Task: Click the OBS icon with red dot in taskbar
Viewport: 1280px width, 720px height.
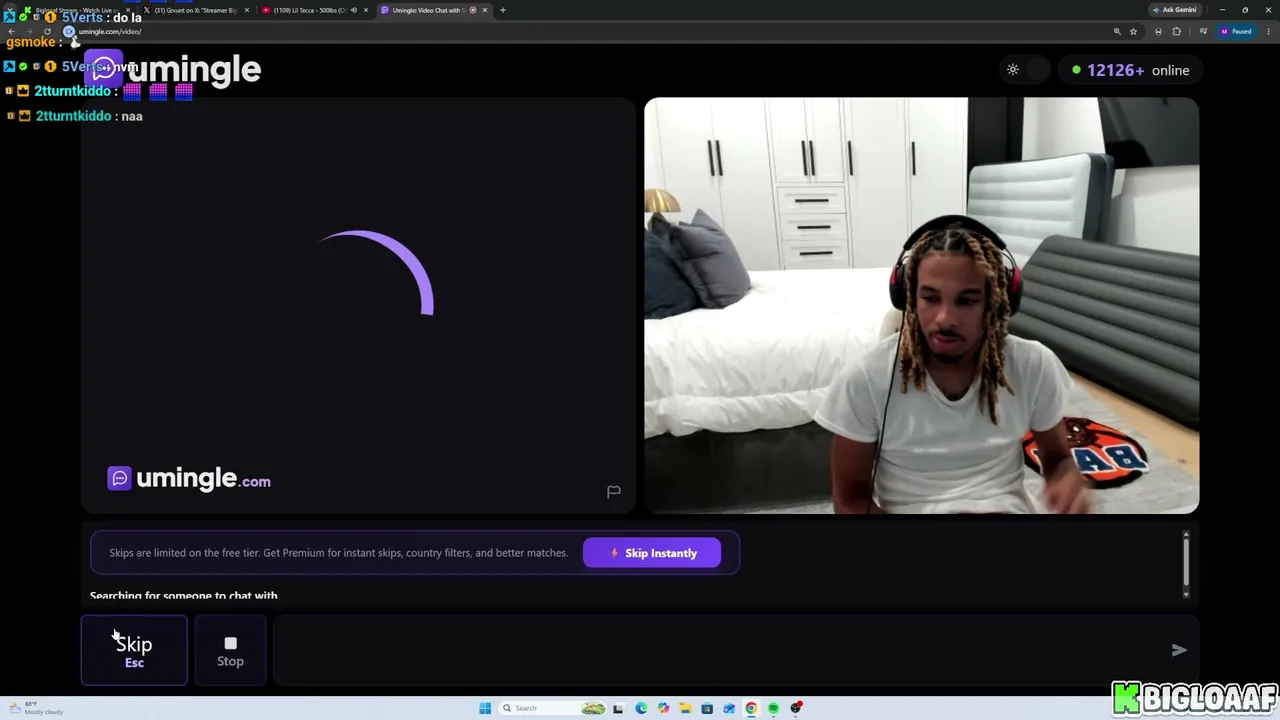Action: click(796, 708)
